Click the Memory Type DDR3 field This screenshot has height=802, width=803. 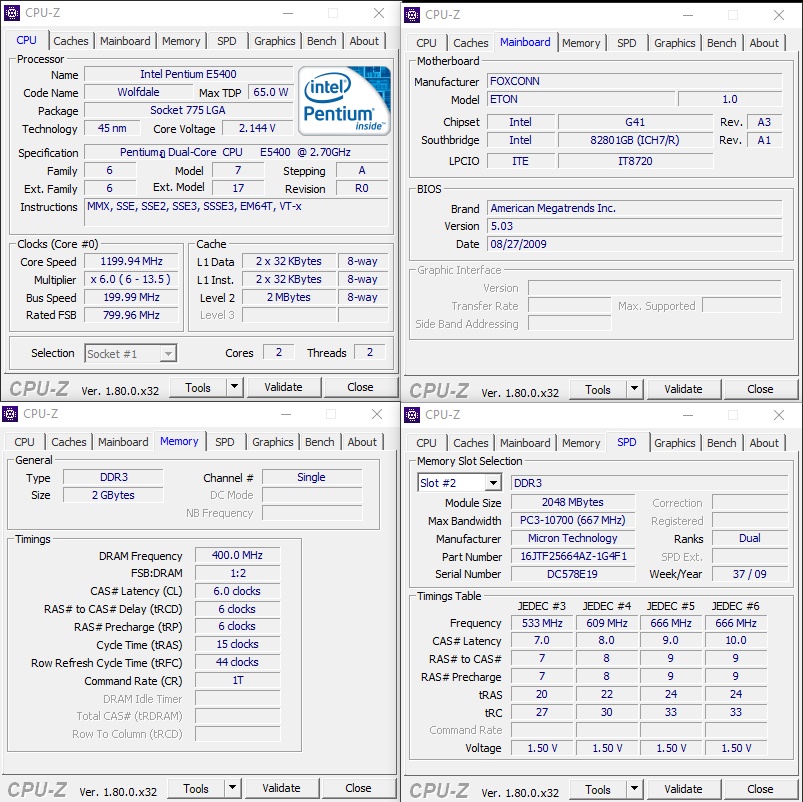click(113, 477)
